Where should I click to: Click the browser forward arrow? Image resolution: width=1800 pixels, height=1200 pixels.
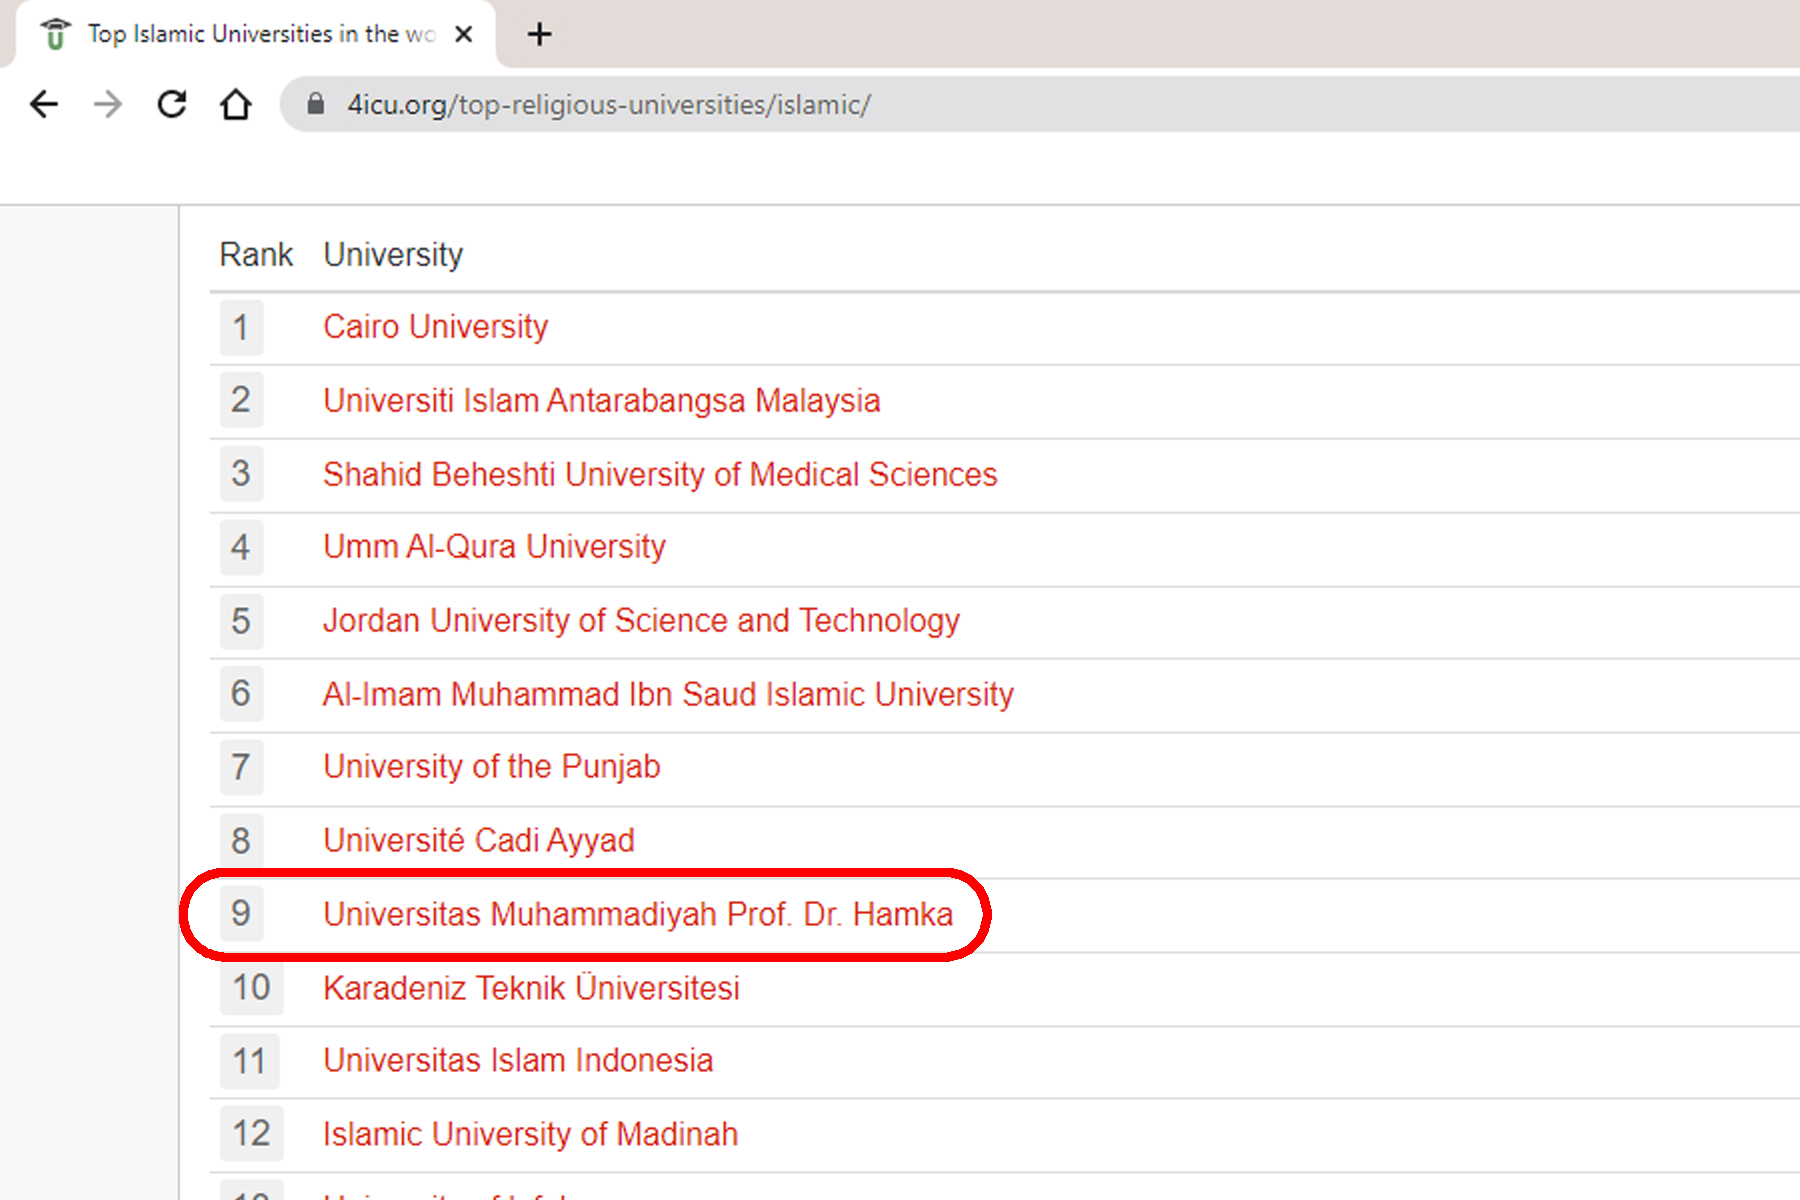click(x=107, y=104)
